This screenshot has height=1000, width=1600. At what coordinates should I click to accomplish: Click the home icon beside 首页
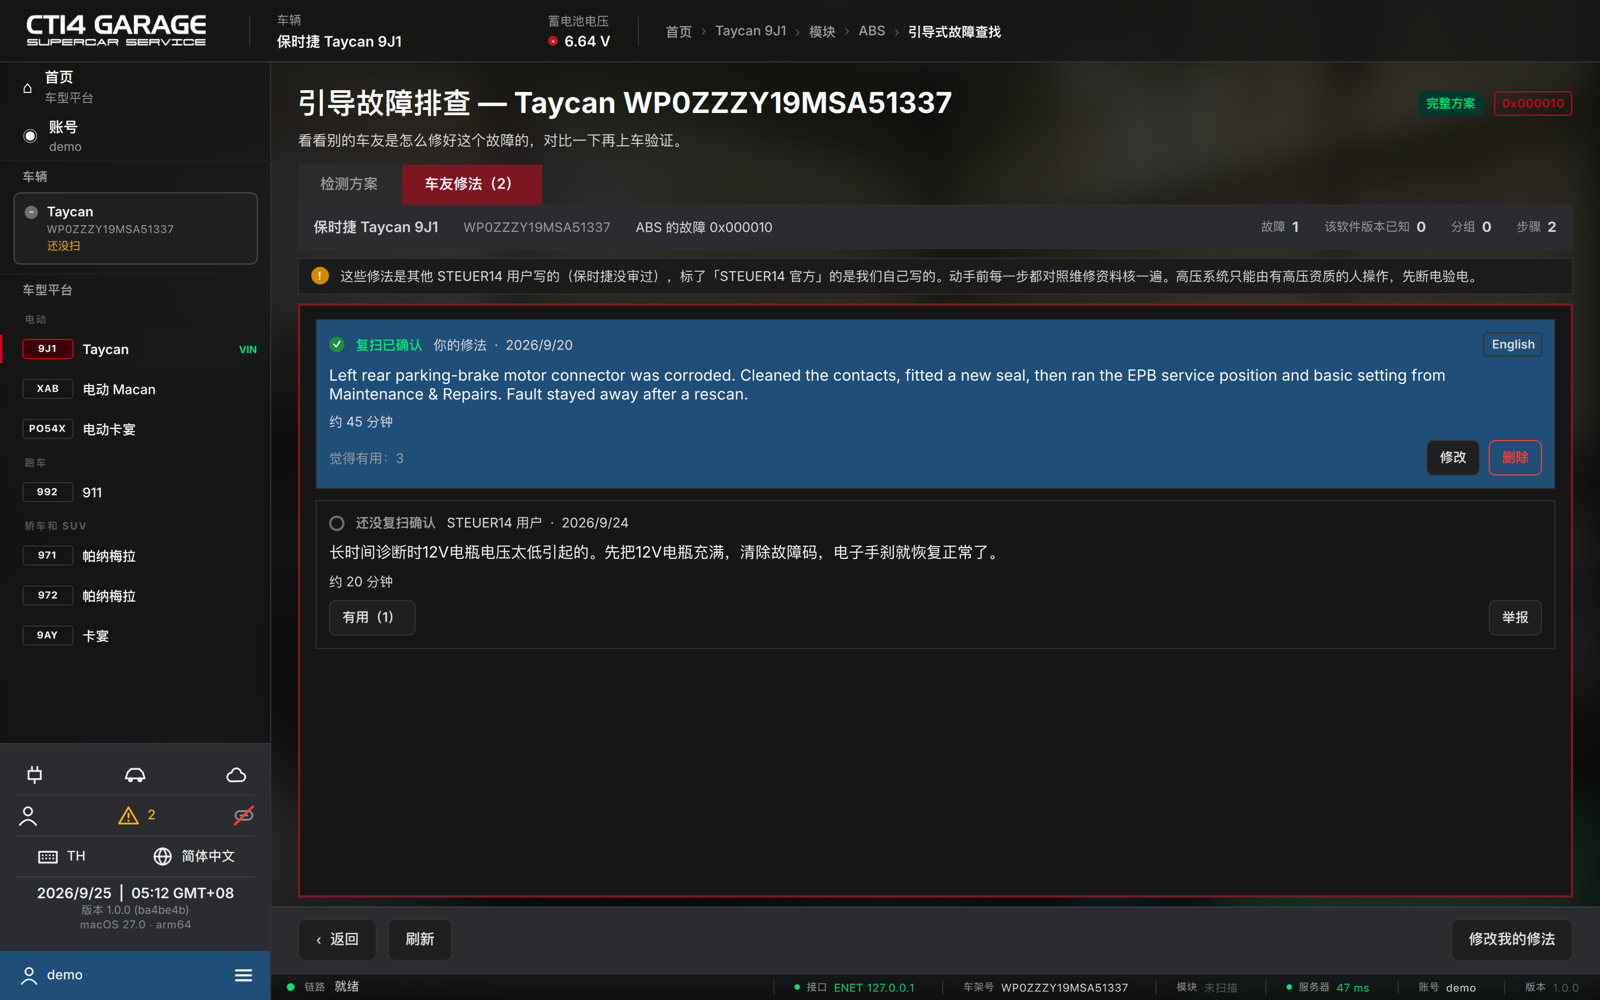click(28, 88)
